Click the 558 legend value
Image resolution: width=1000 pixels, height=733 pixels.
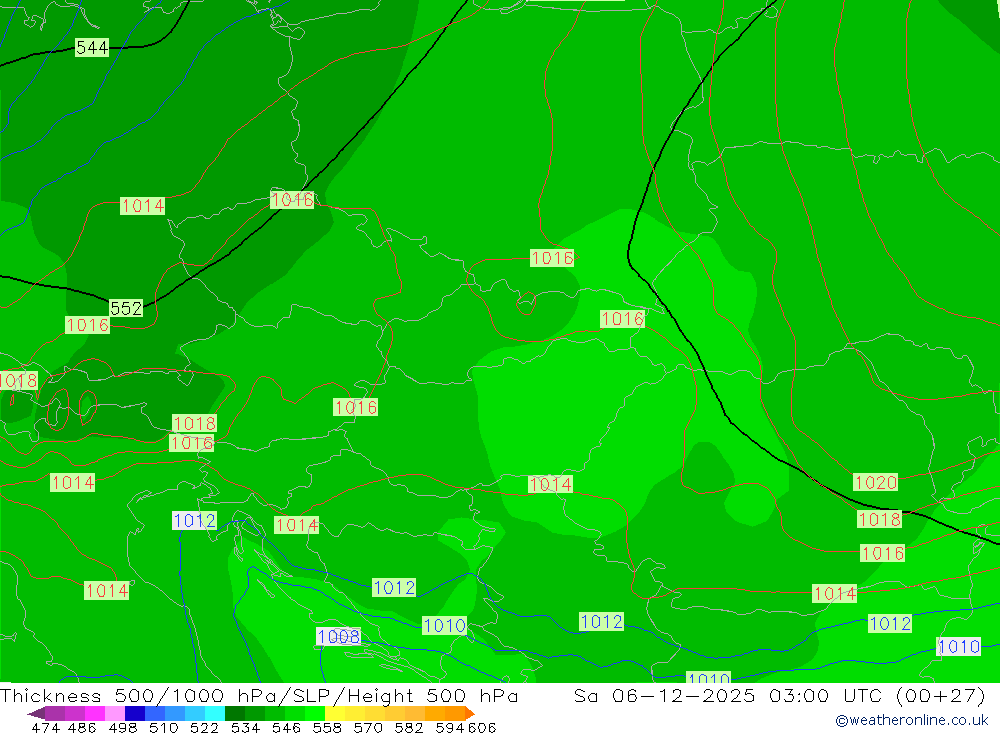tap(327, 727)
